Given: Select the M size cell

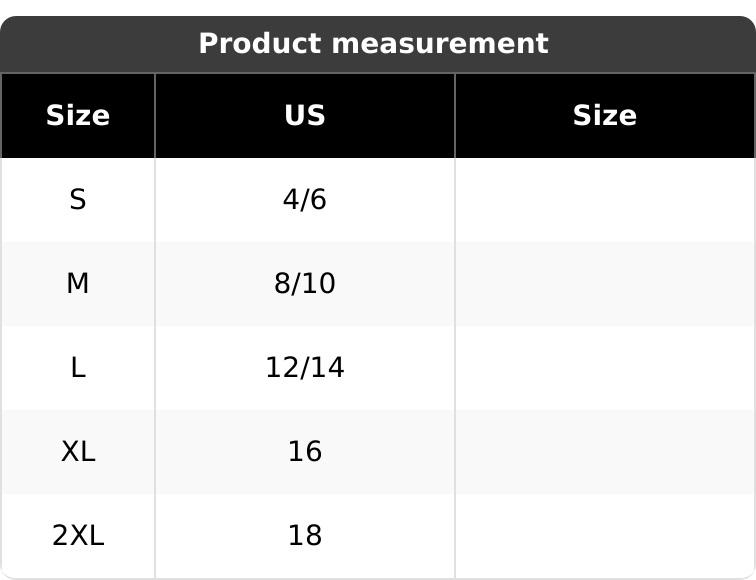Looking at the screenshot, I should (78, 284).
